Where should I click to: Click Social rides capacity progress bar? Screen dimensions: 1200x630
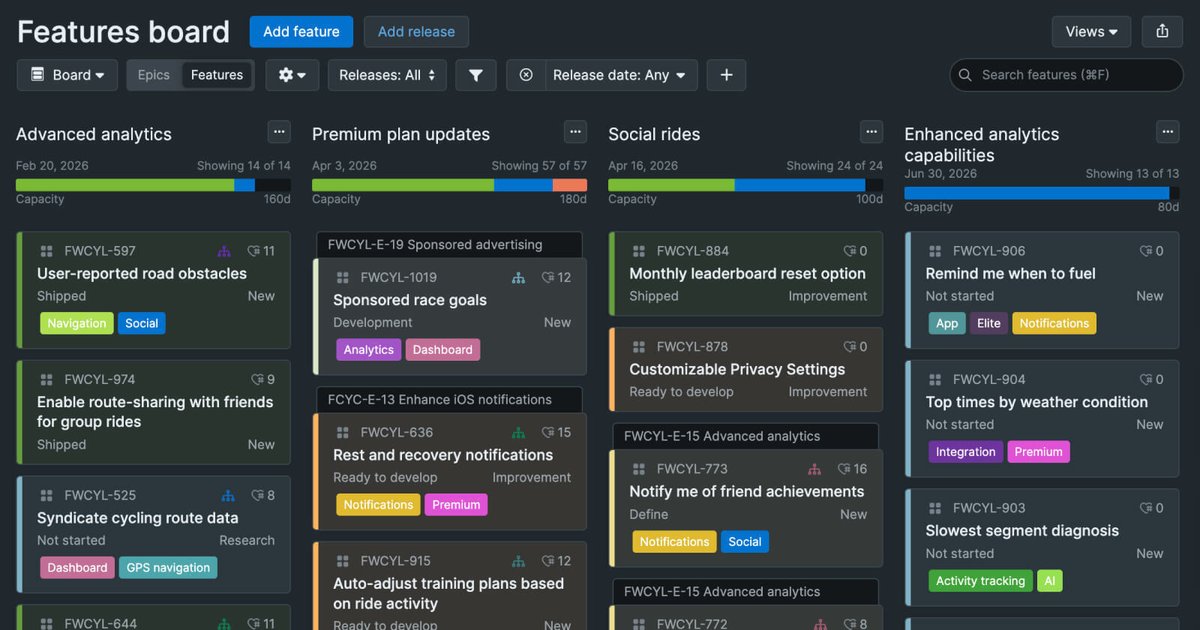pos(745,185)
